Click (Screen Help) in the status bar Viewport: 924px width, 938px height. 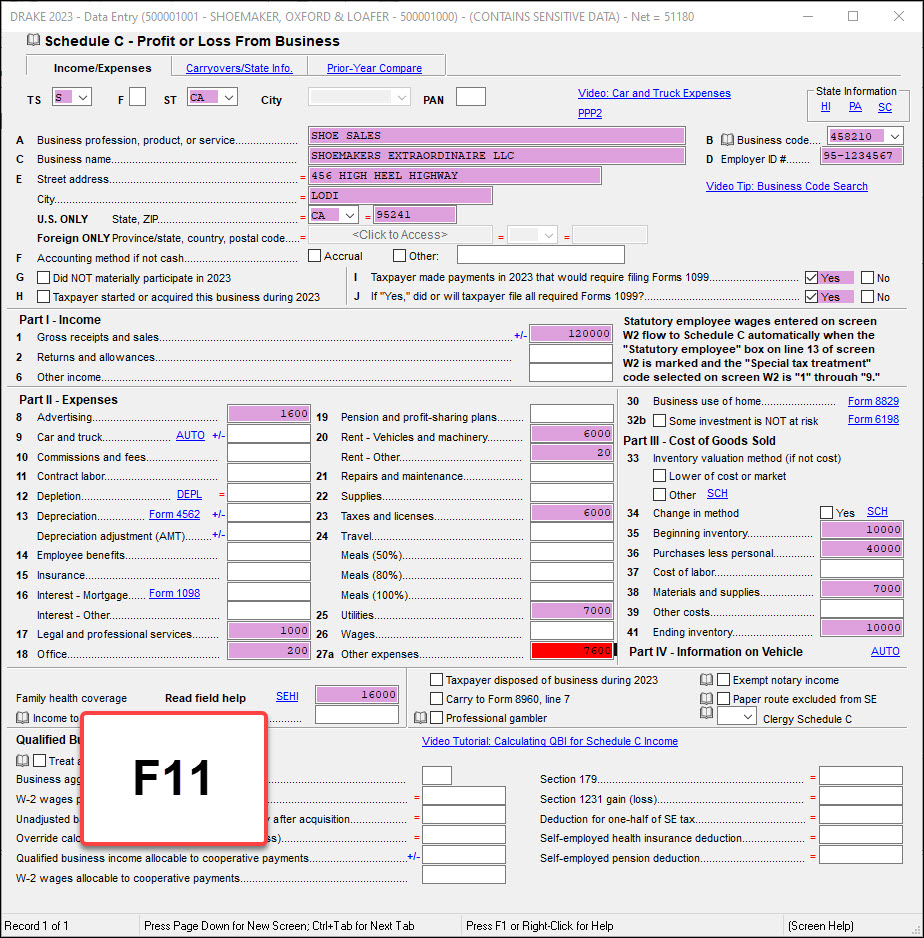click(821, 926)
